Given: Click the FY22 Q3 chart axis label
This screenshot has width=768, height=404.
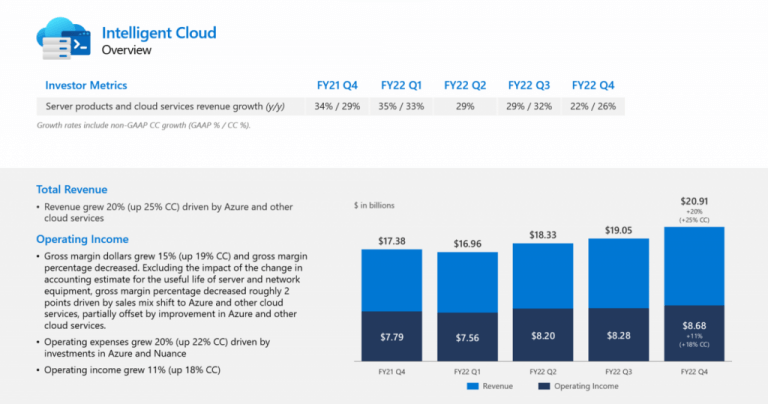Looking at the screenshot, I should coord(618,372).
